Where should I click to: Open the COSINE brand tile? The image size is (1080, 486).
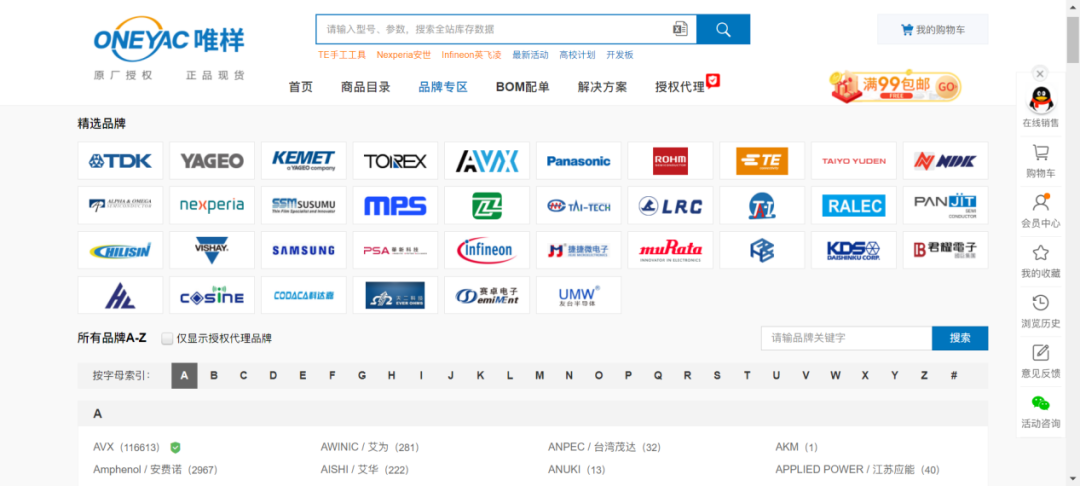pos(212,295)
